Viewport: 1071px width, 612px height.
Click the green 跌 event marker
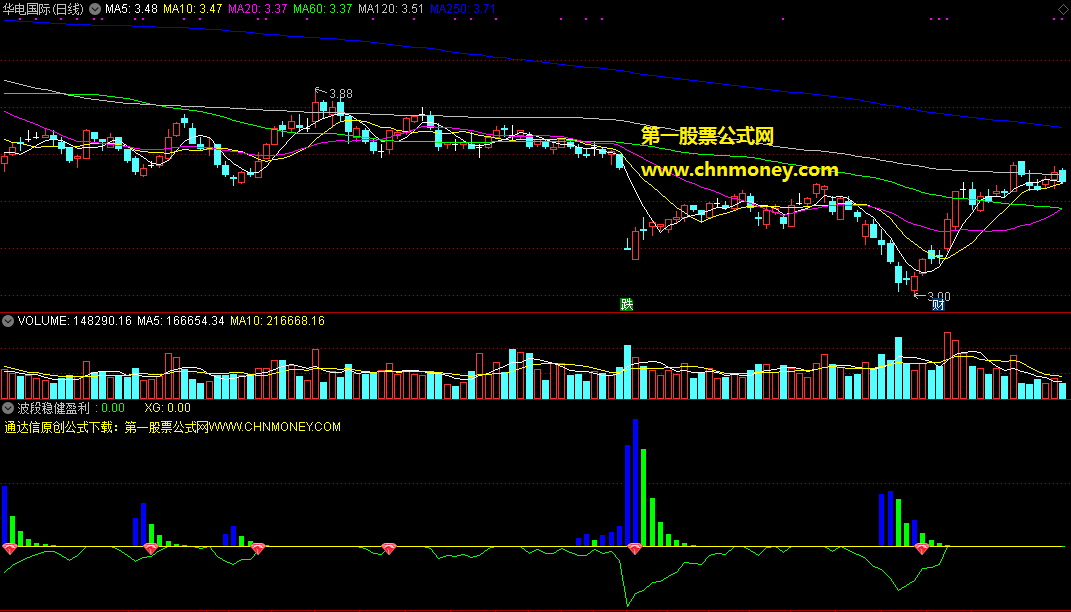point(626,305)
